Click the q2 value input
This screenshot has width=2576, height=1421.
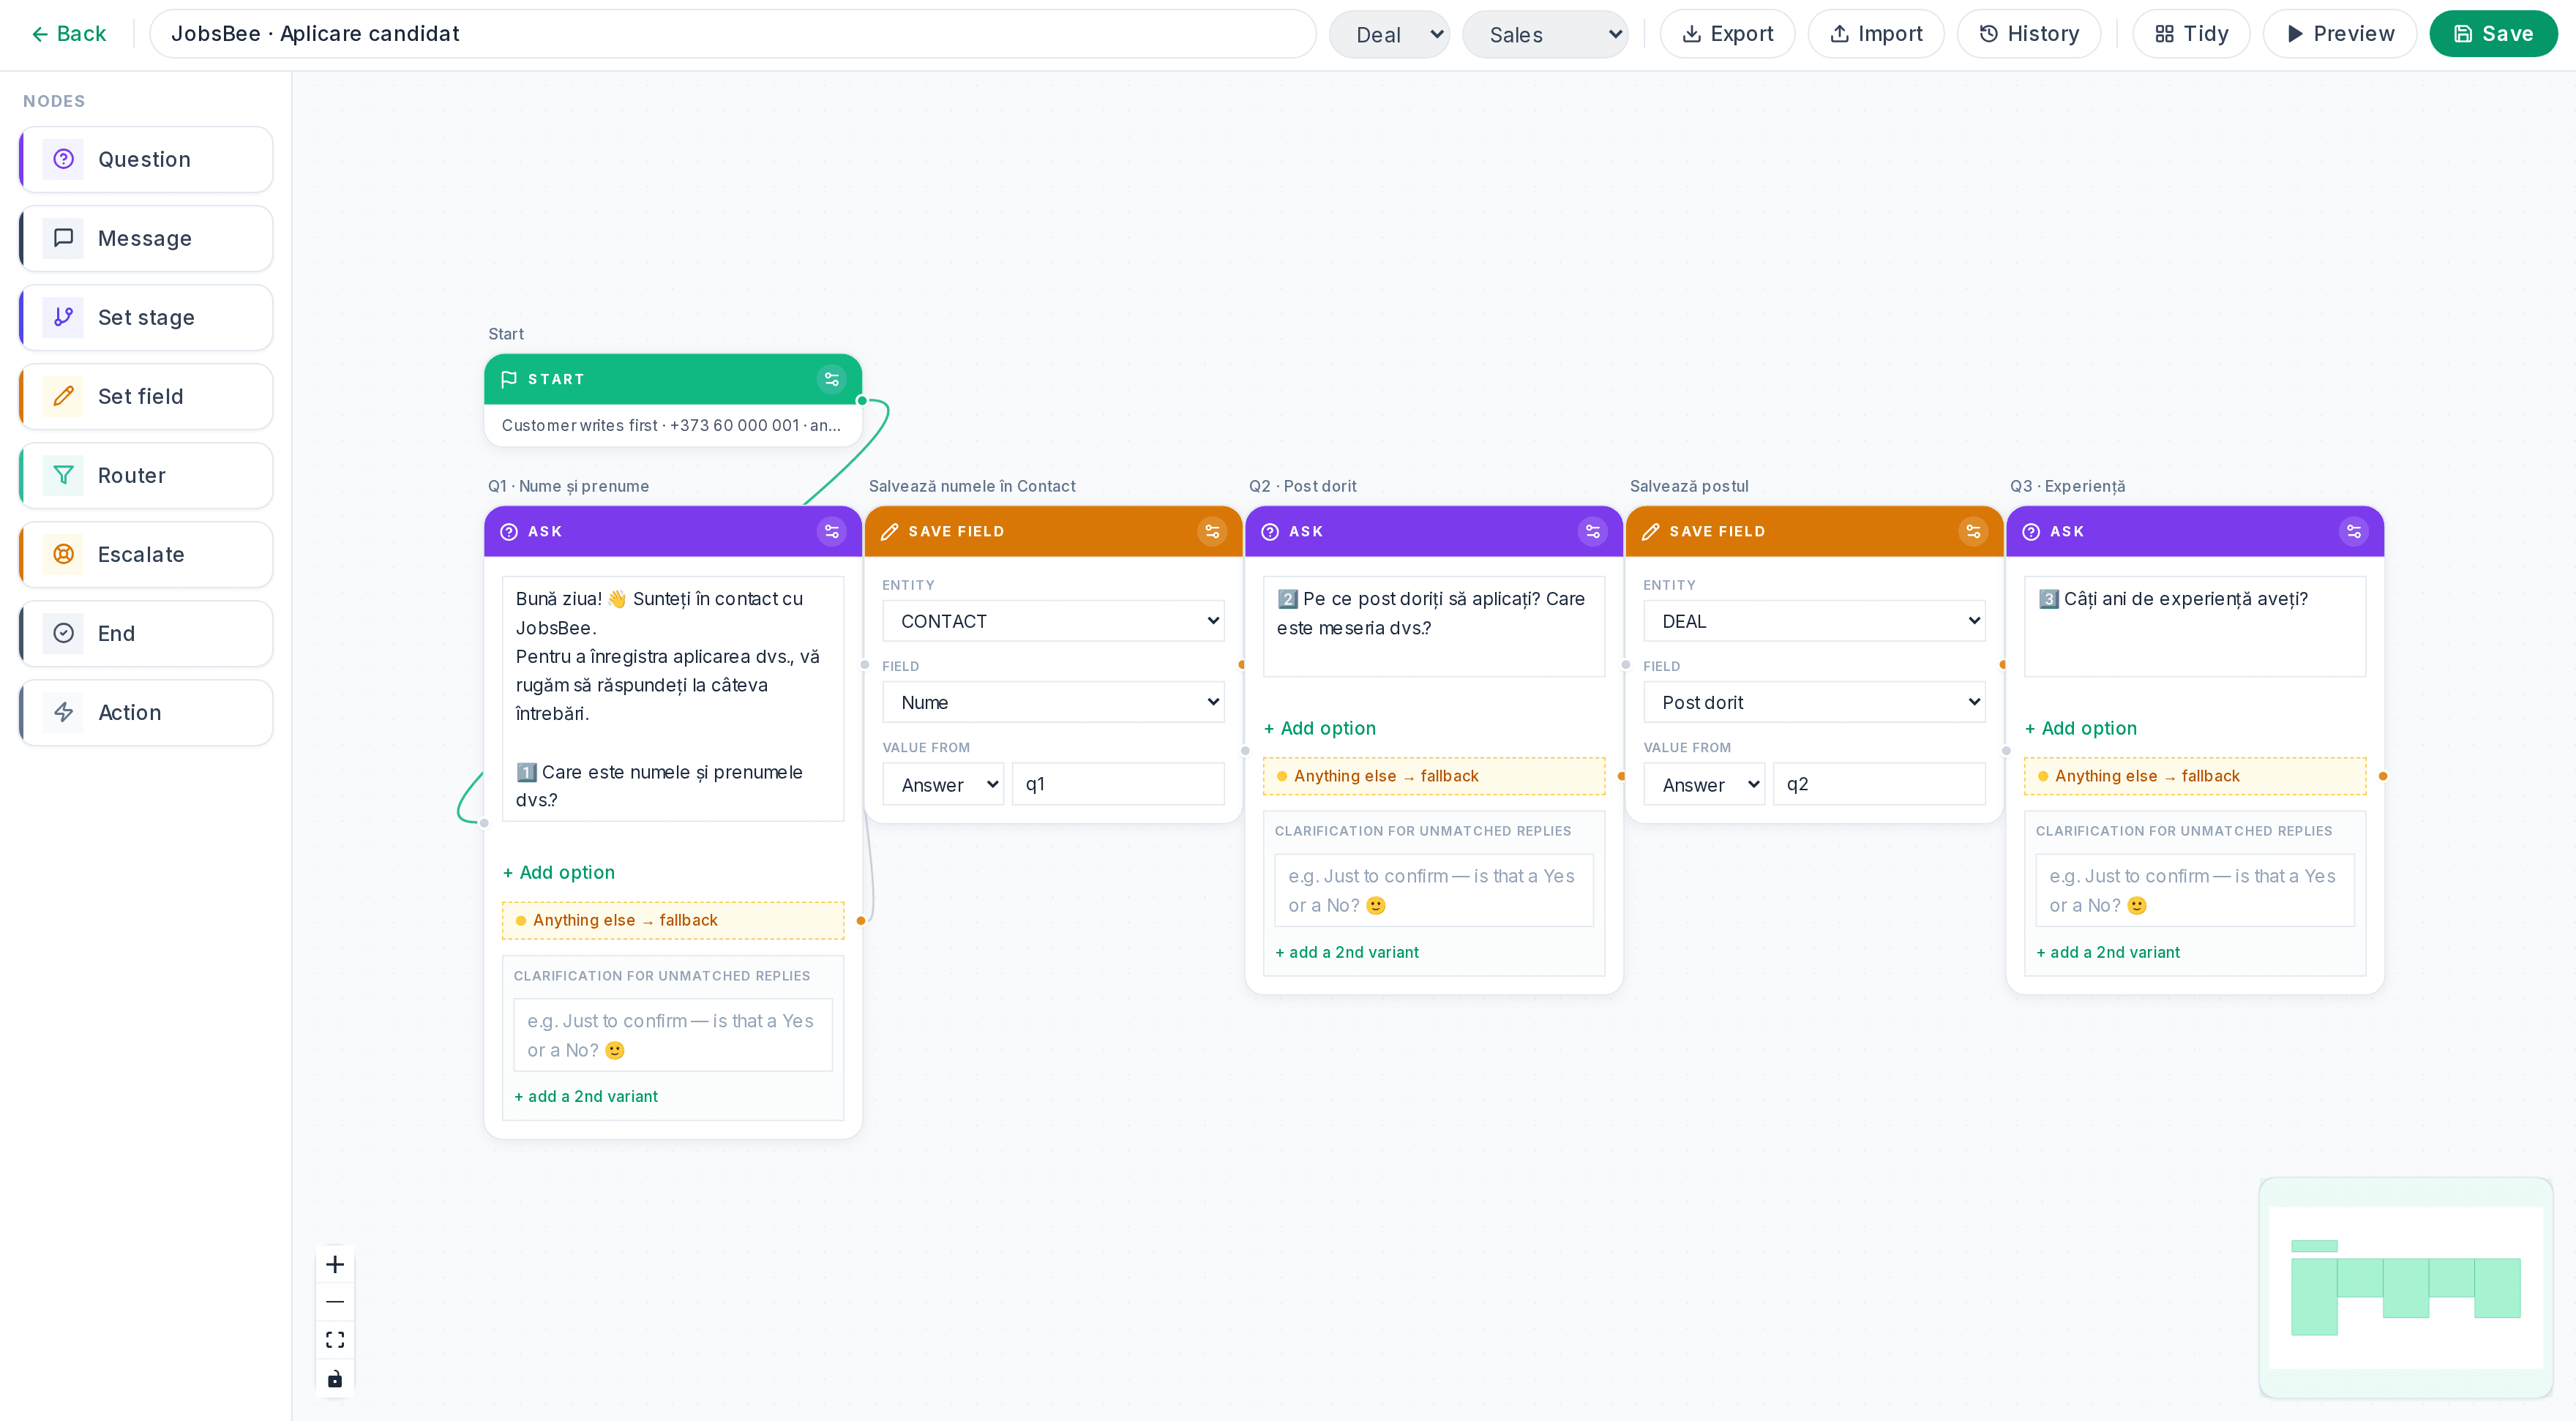tap(1879, 784)
